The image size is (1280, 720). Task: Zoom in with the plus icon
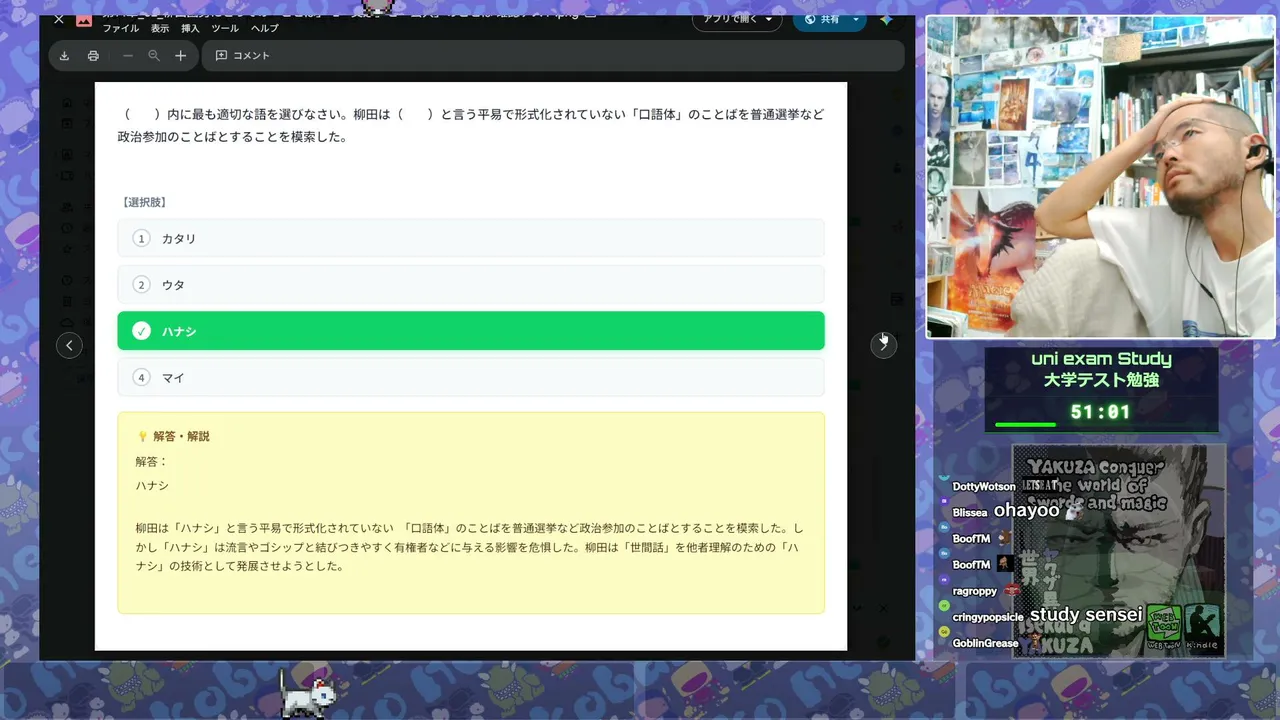point(180,56)
